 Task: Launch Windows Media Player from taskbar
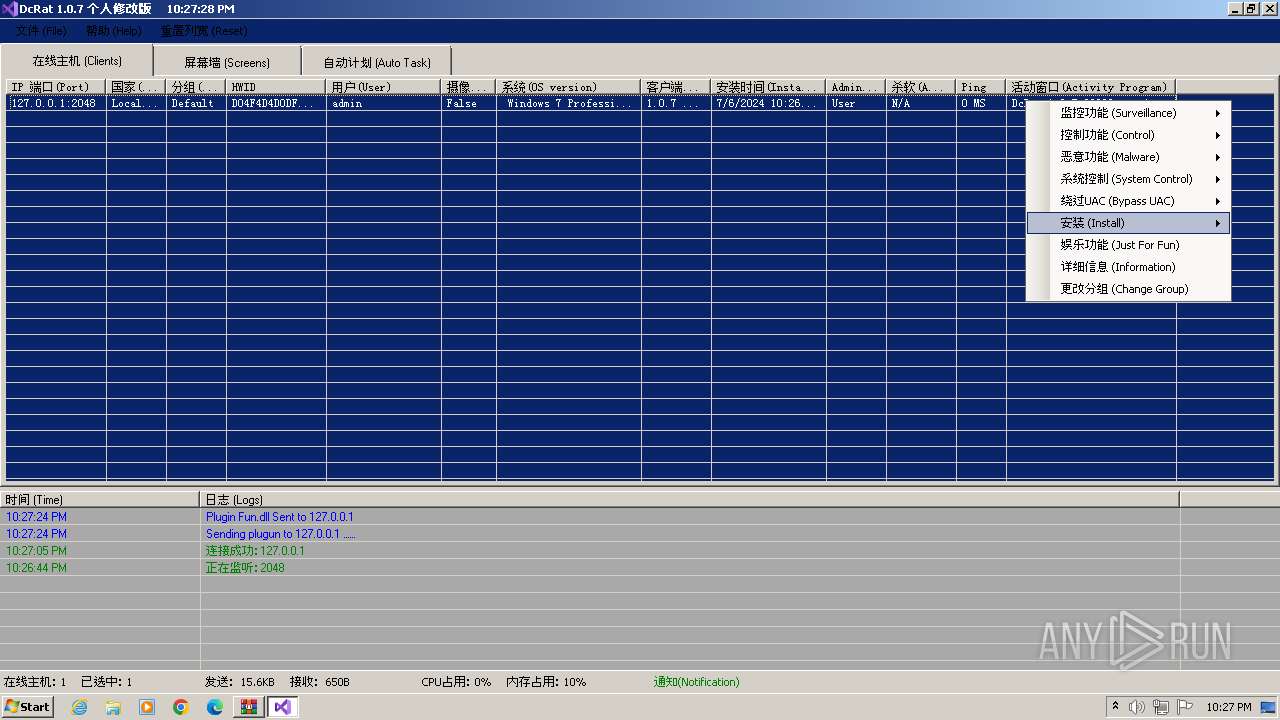pos(147,707)
